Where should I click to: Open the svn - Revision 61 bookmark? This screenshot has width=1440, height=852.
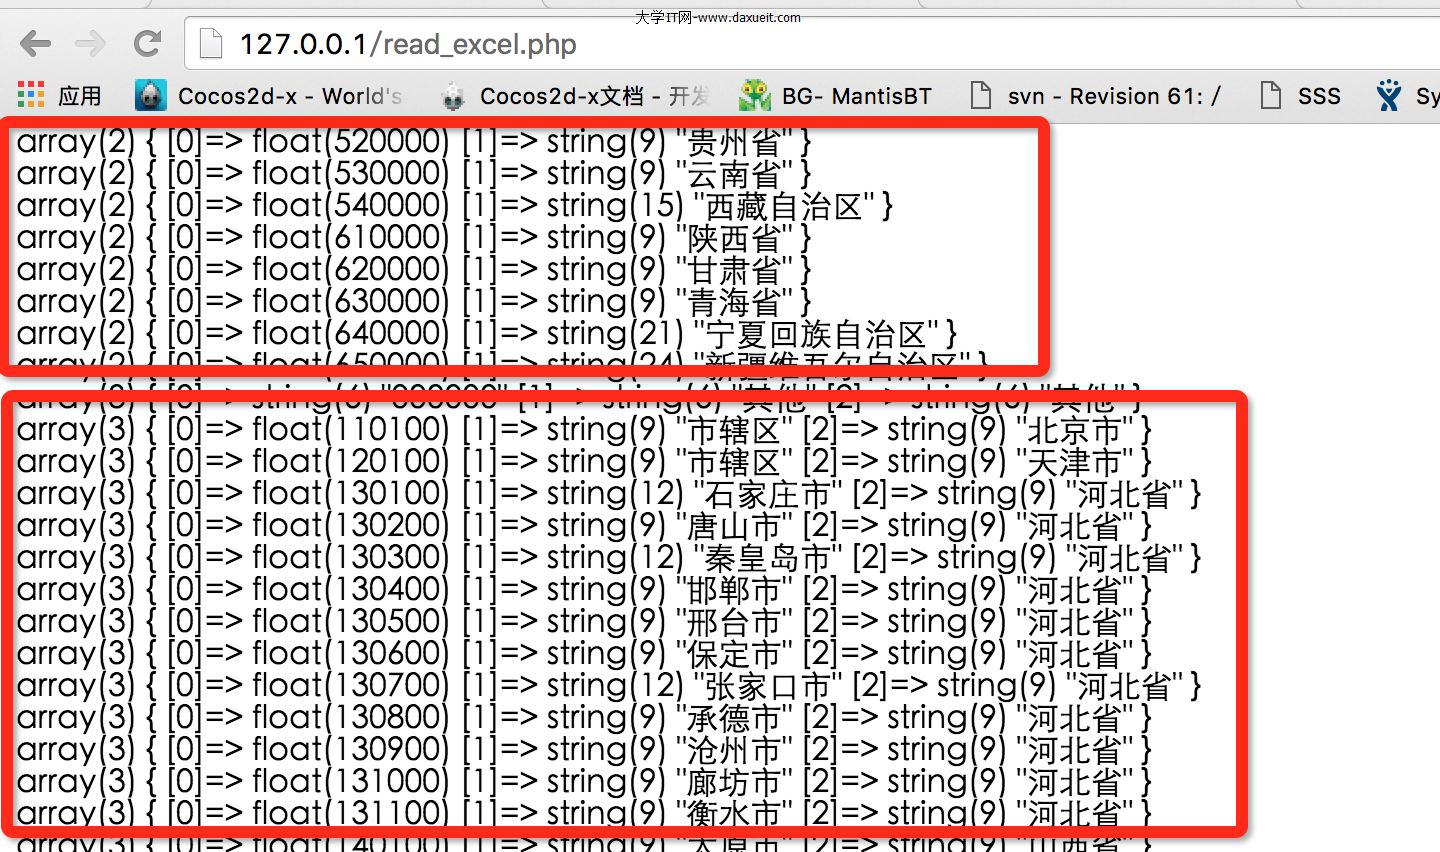1096,96
